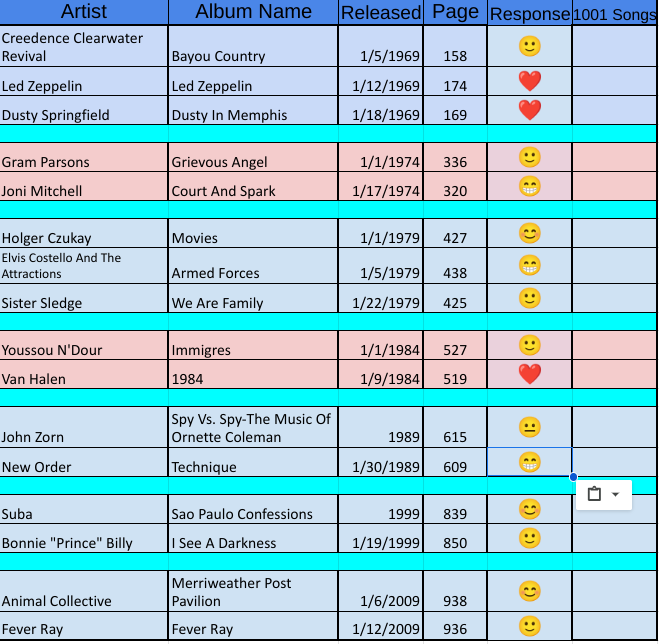Select the Page column header
Image resolution: width=659 pixels, height=644 pixels.
pos(455,12)
